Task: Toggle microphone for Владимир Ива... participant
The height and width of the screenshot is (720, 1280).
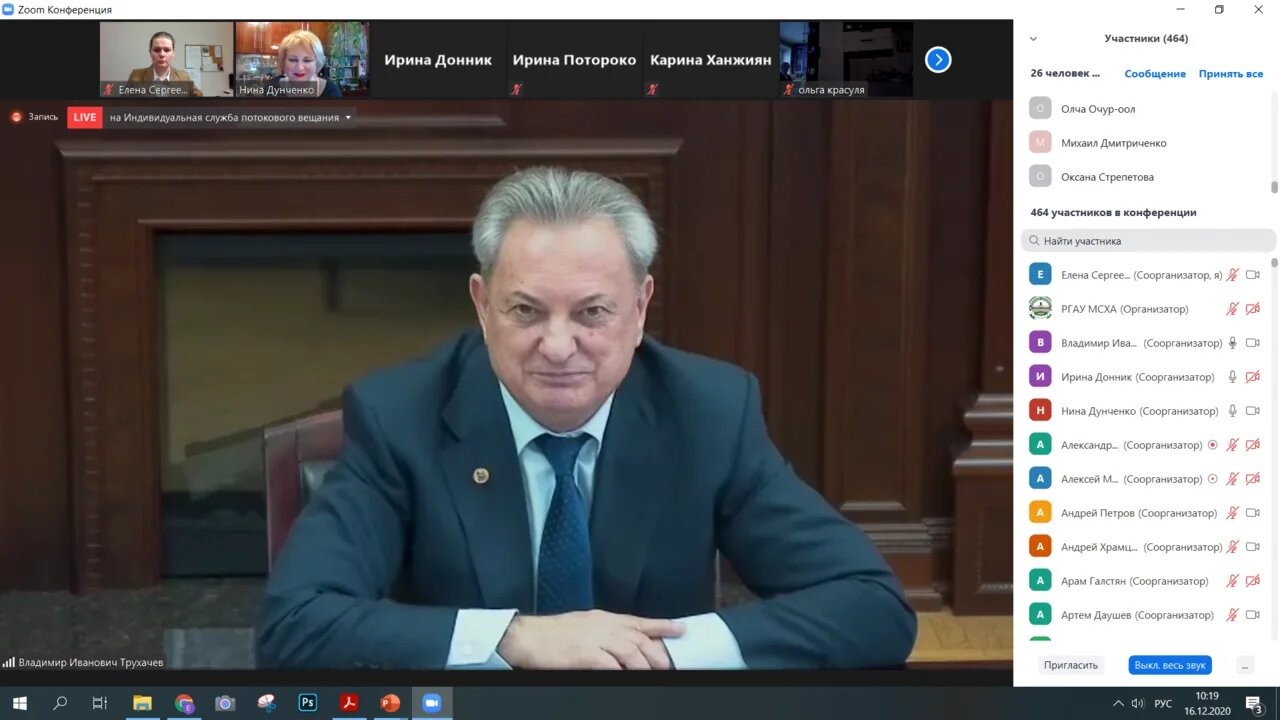Action: click(x=1232, y=343)
